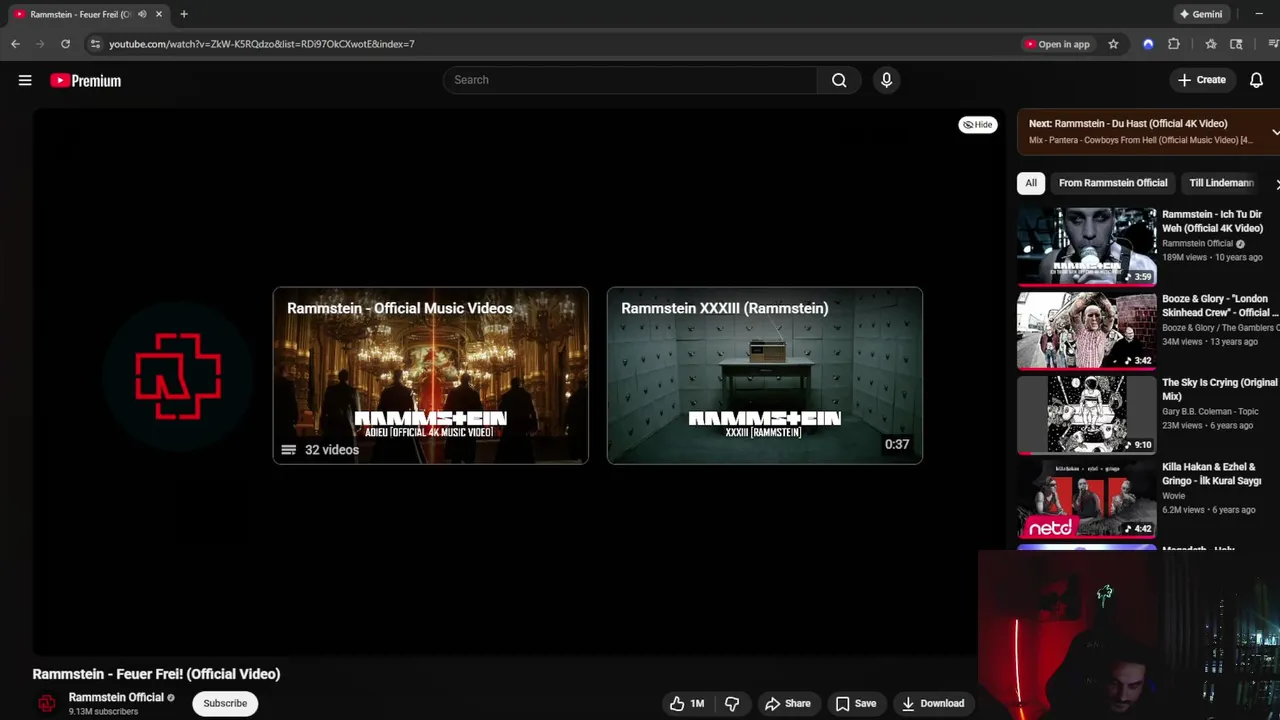Subscribe to Rammstein Official

(x=225, y=703)
